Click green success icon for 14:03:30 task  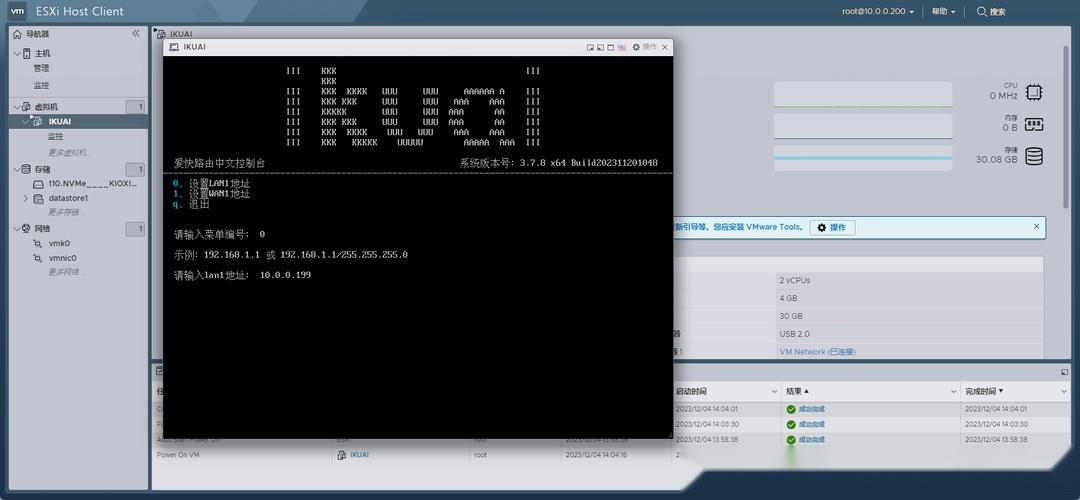pyautogui.click(x=791, y=424)
